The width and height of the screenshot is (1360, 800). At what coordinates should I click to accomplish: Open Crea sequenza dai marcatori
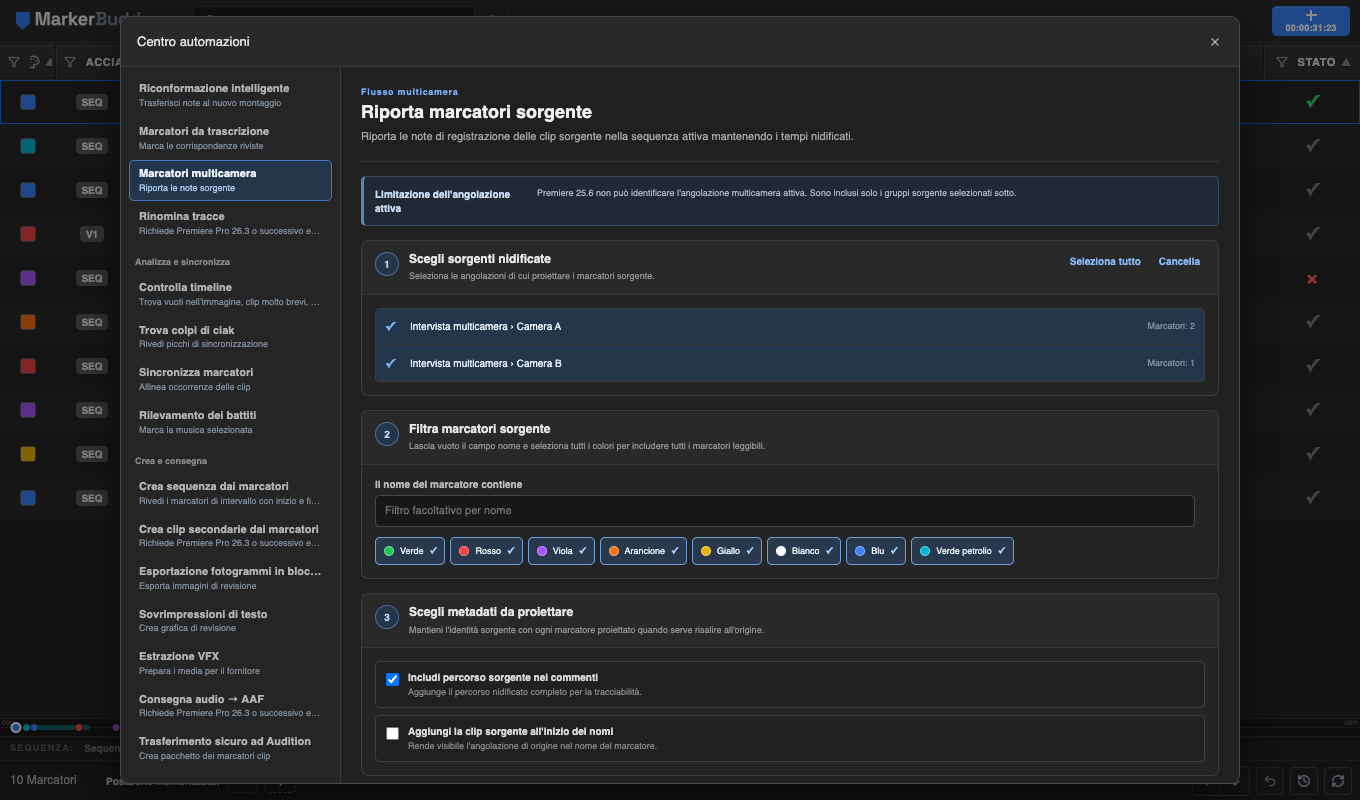(x=230, y=492)
